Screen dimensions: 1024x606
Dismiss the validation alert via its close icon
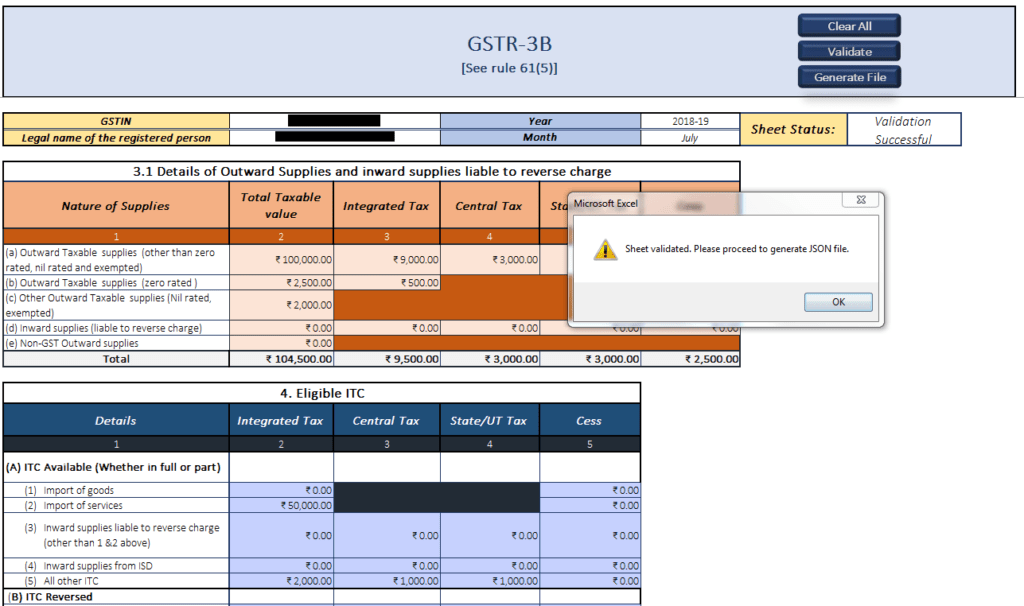[860, 200]
